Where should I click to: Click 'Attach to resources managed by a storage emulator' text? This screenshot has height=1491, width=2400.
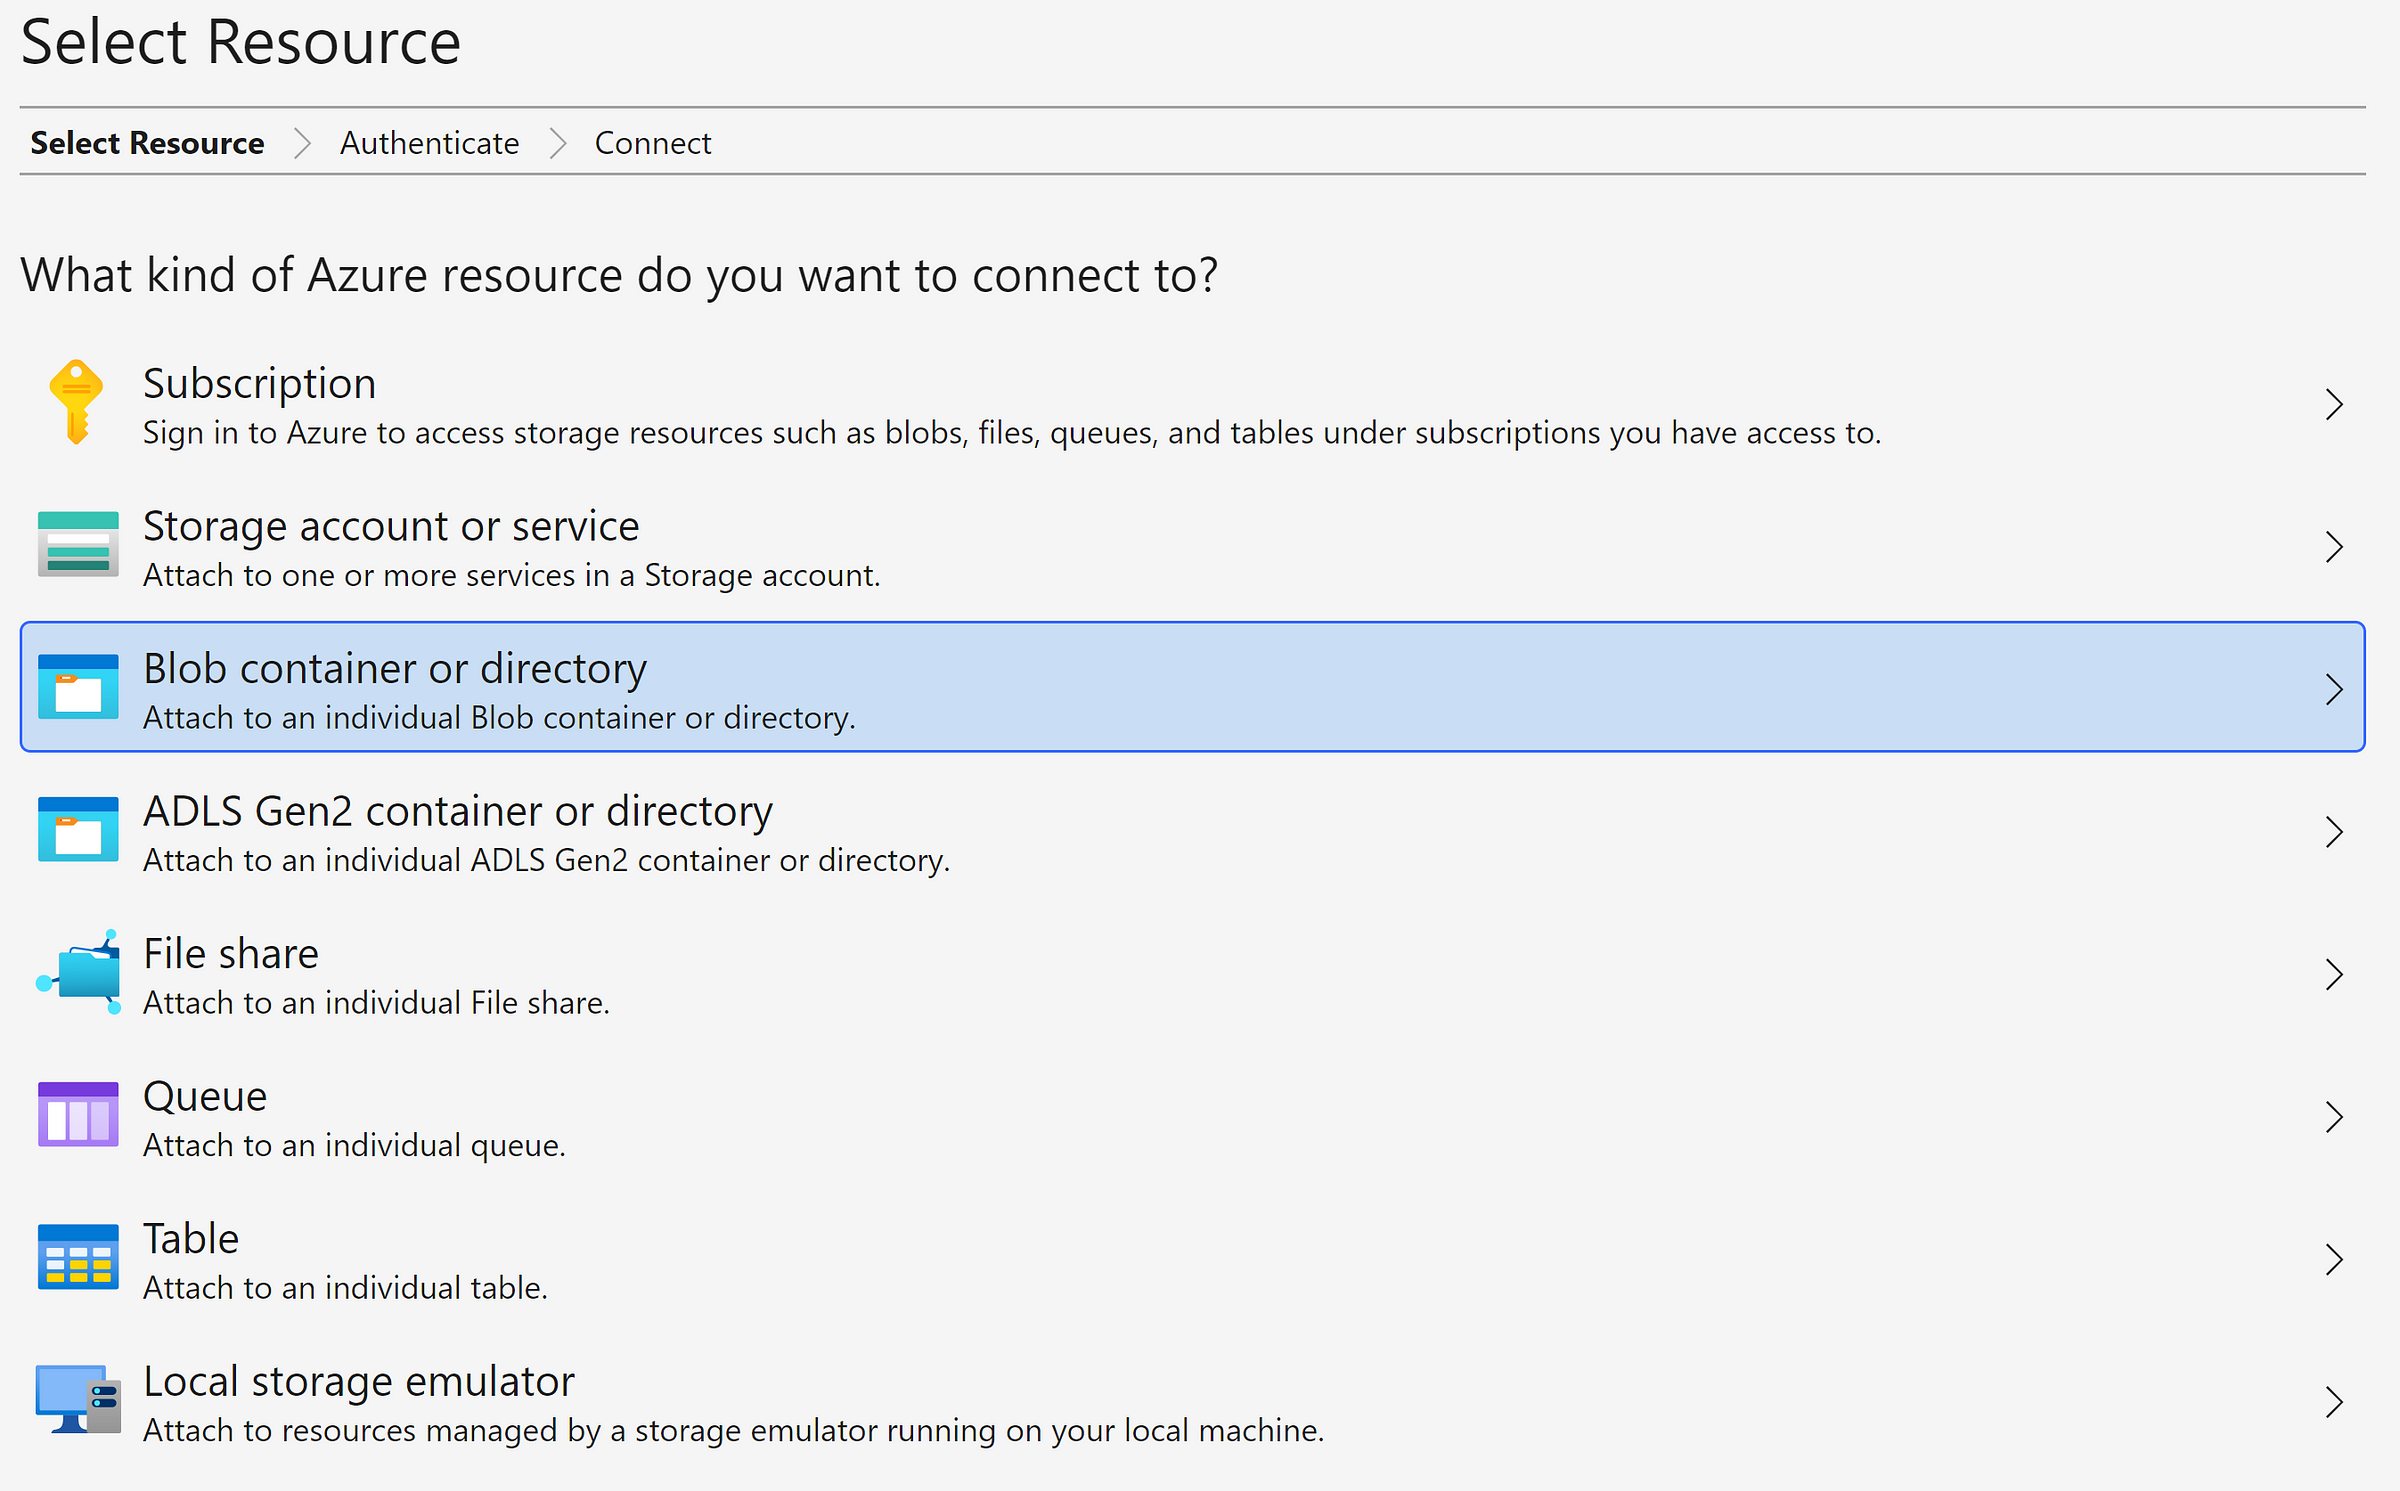coord(734,1431)
